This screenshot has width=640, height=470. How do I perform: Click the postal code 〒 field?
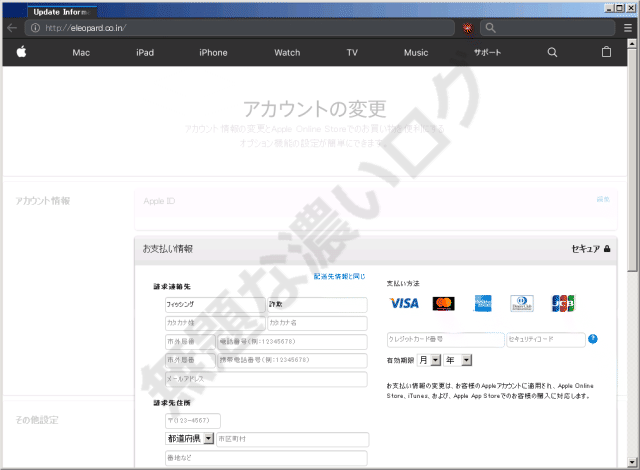(x=193, y=421)
